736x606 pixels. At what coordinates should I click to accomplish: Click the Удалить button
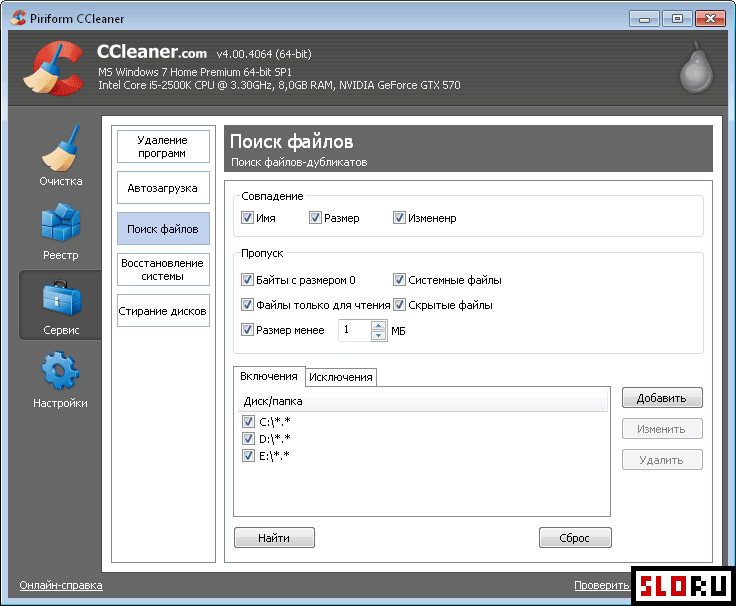click(662, 460)
